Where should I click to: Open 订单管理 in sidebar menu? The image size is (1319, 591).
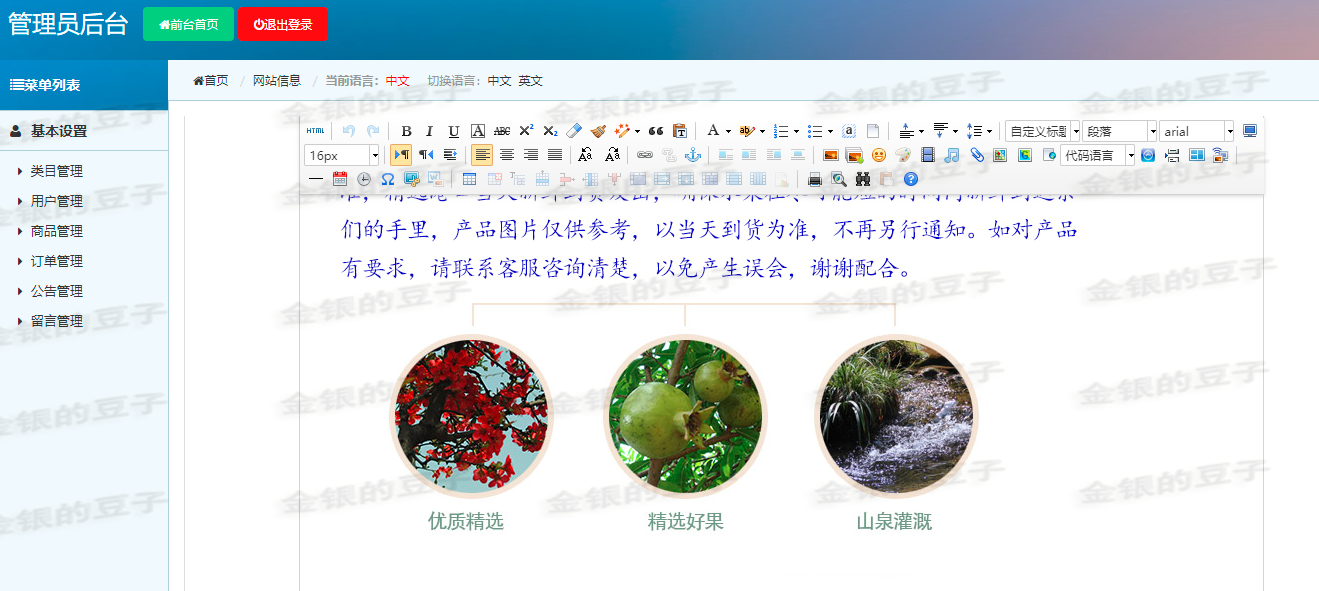click(x=57, y=261)
